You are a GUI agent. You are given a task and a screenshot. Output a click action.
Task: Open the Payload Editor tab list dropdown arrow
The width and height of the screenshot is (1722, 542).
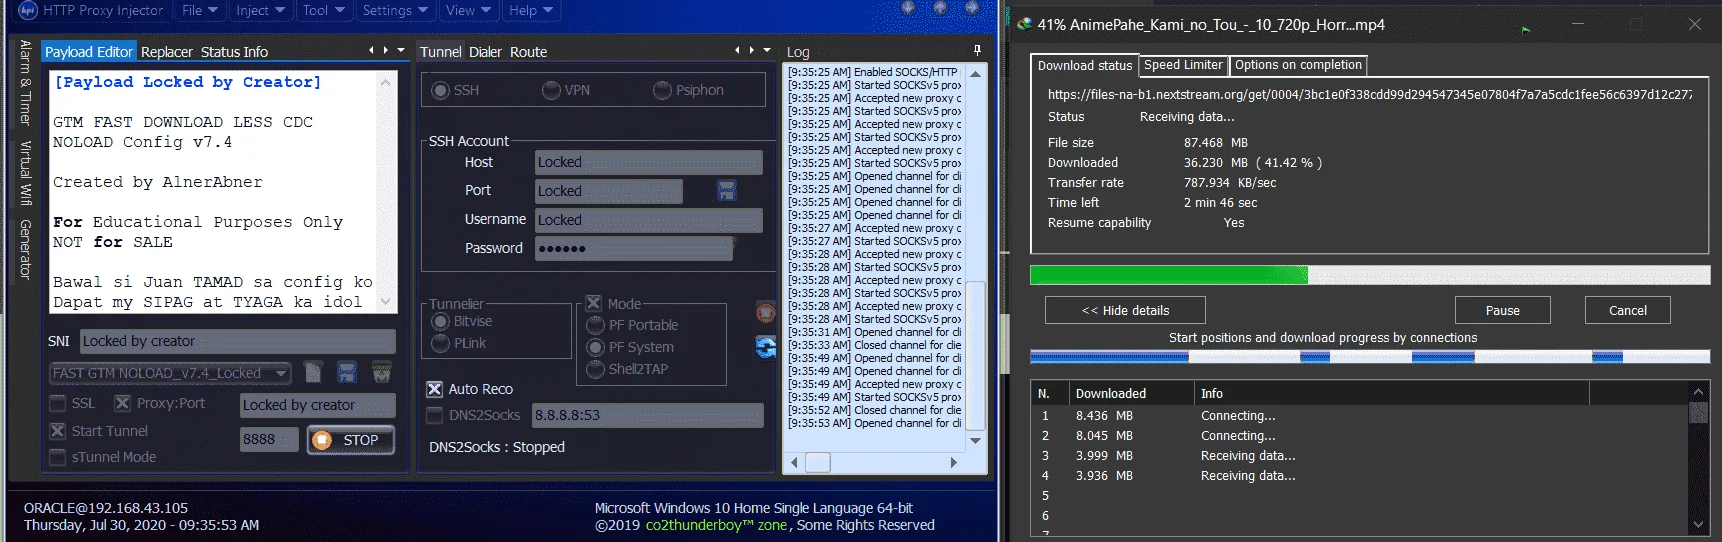click(x=401, y=50)
